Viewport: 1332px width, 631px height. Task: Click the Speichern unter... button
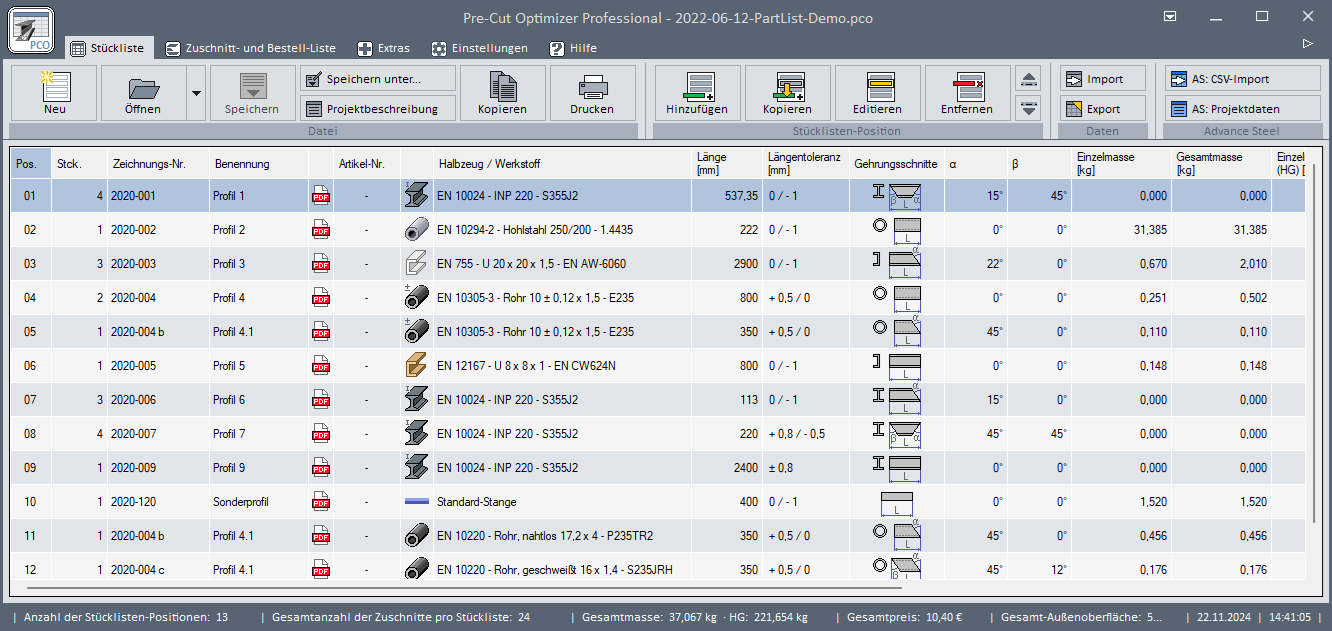click(377, 79)
